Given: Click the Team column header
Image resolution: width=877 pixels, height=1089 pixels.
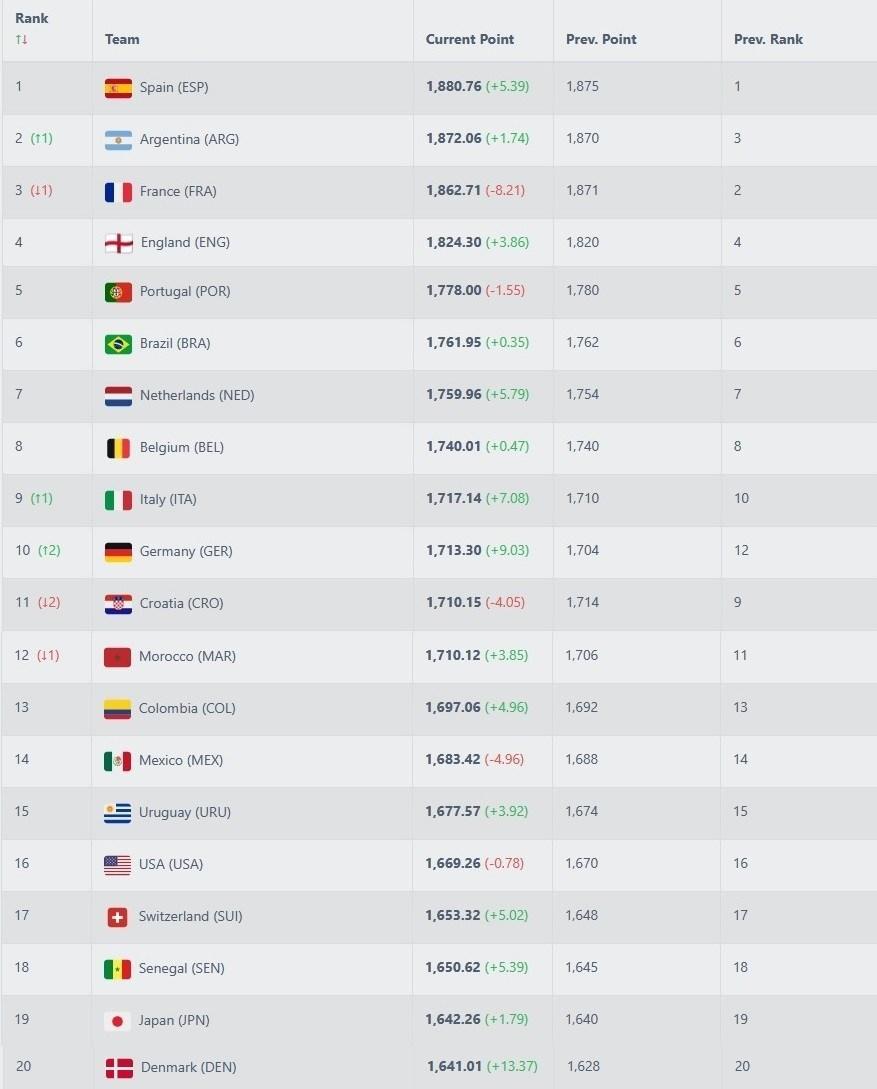Looking at the screenshot, I should (122, 40).
